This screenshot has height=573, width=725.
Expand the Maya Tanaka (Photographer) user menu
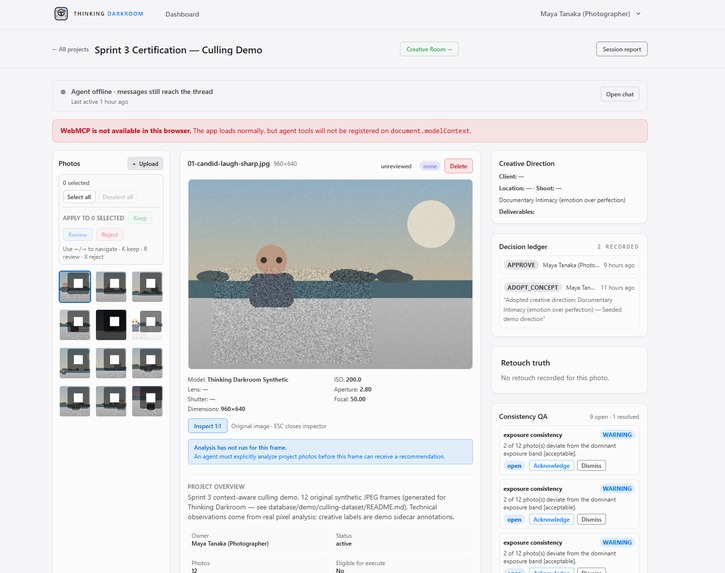[x=590, y=14]
